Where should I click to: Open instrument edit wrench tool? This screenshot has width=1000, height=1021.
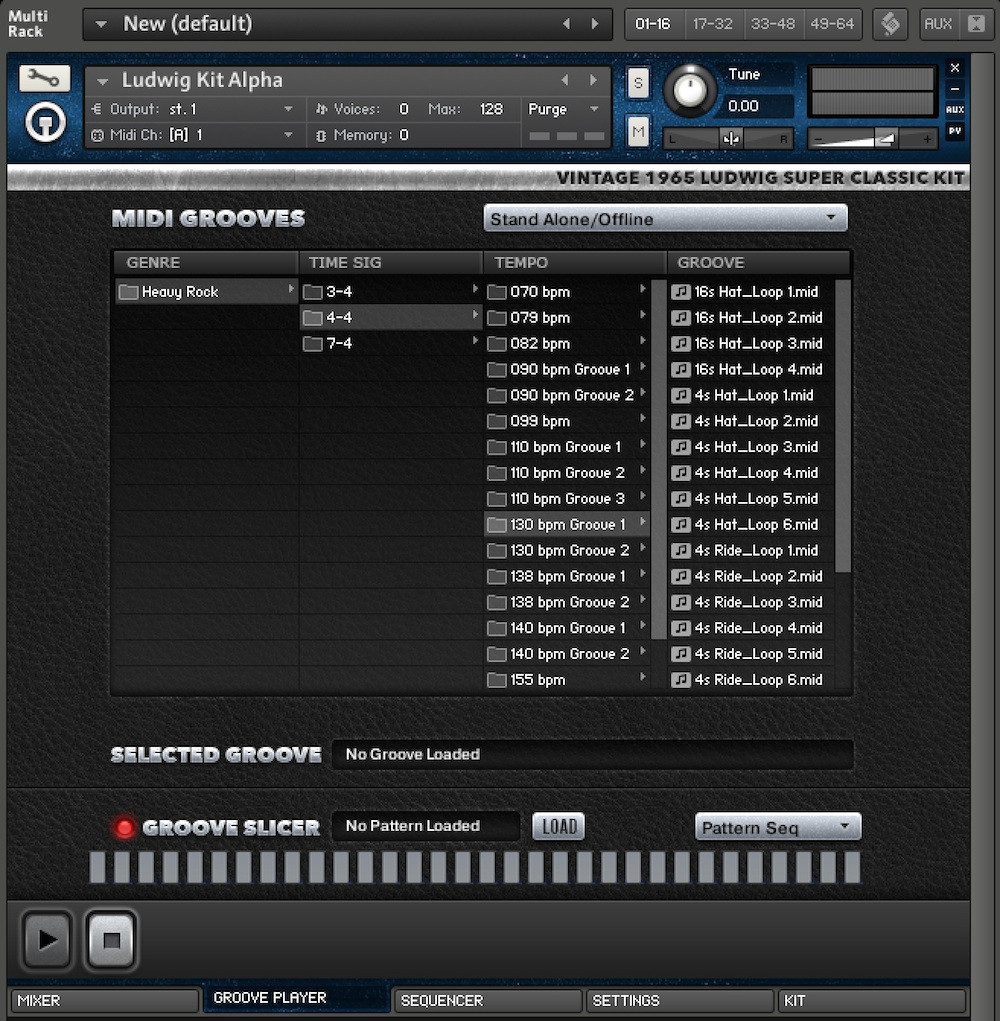pyautogui.click(x=44, y=79)
